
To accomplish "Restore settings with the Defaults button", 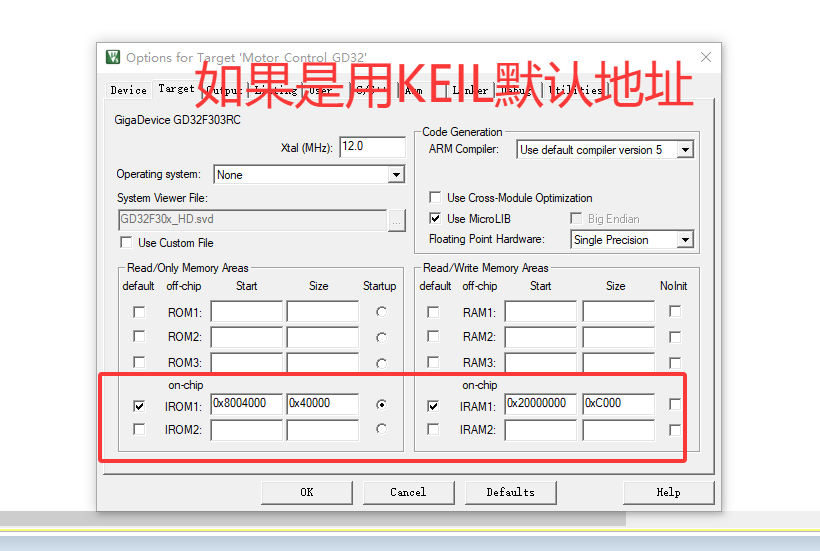I will coord(510,492).
